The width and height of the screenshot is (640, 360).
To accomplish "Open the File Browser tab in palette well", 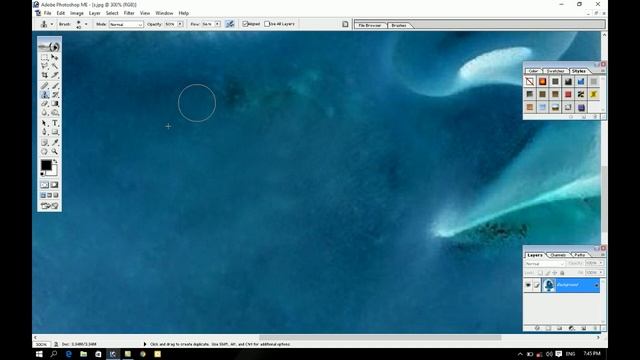I will click(x=369, y=25).
